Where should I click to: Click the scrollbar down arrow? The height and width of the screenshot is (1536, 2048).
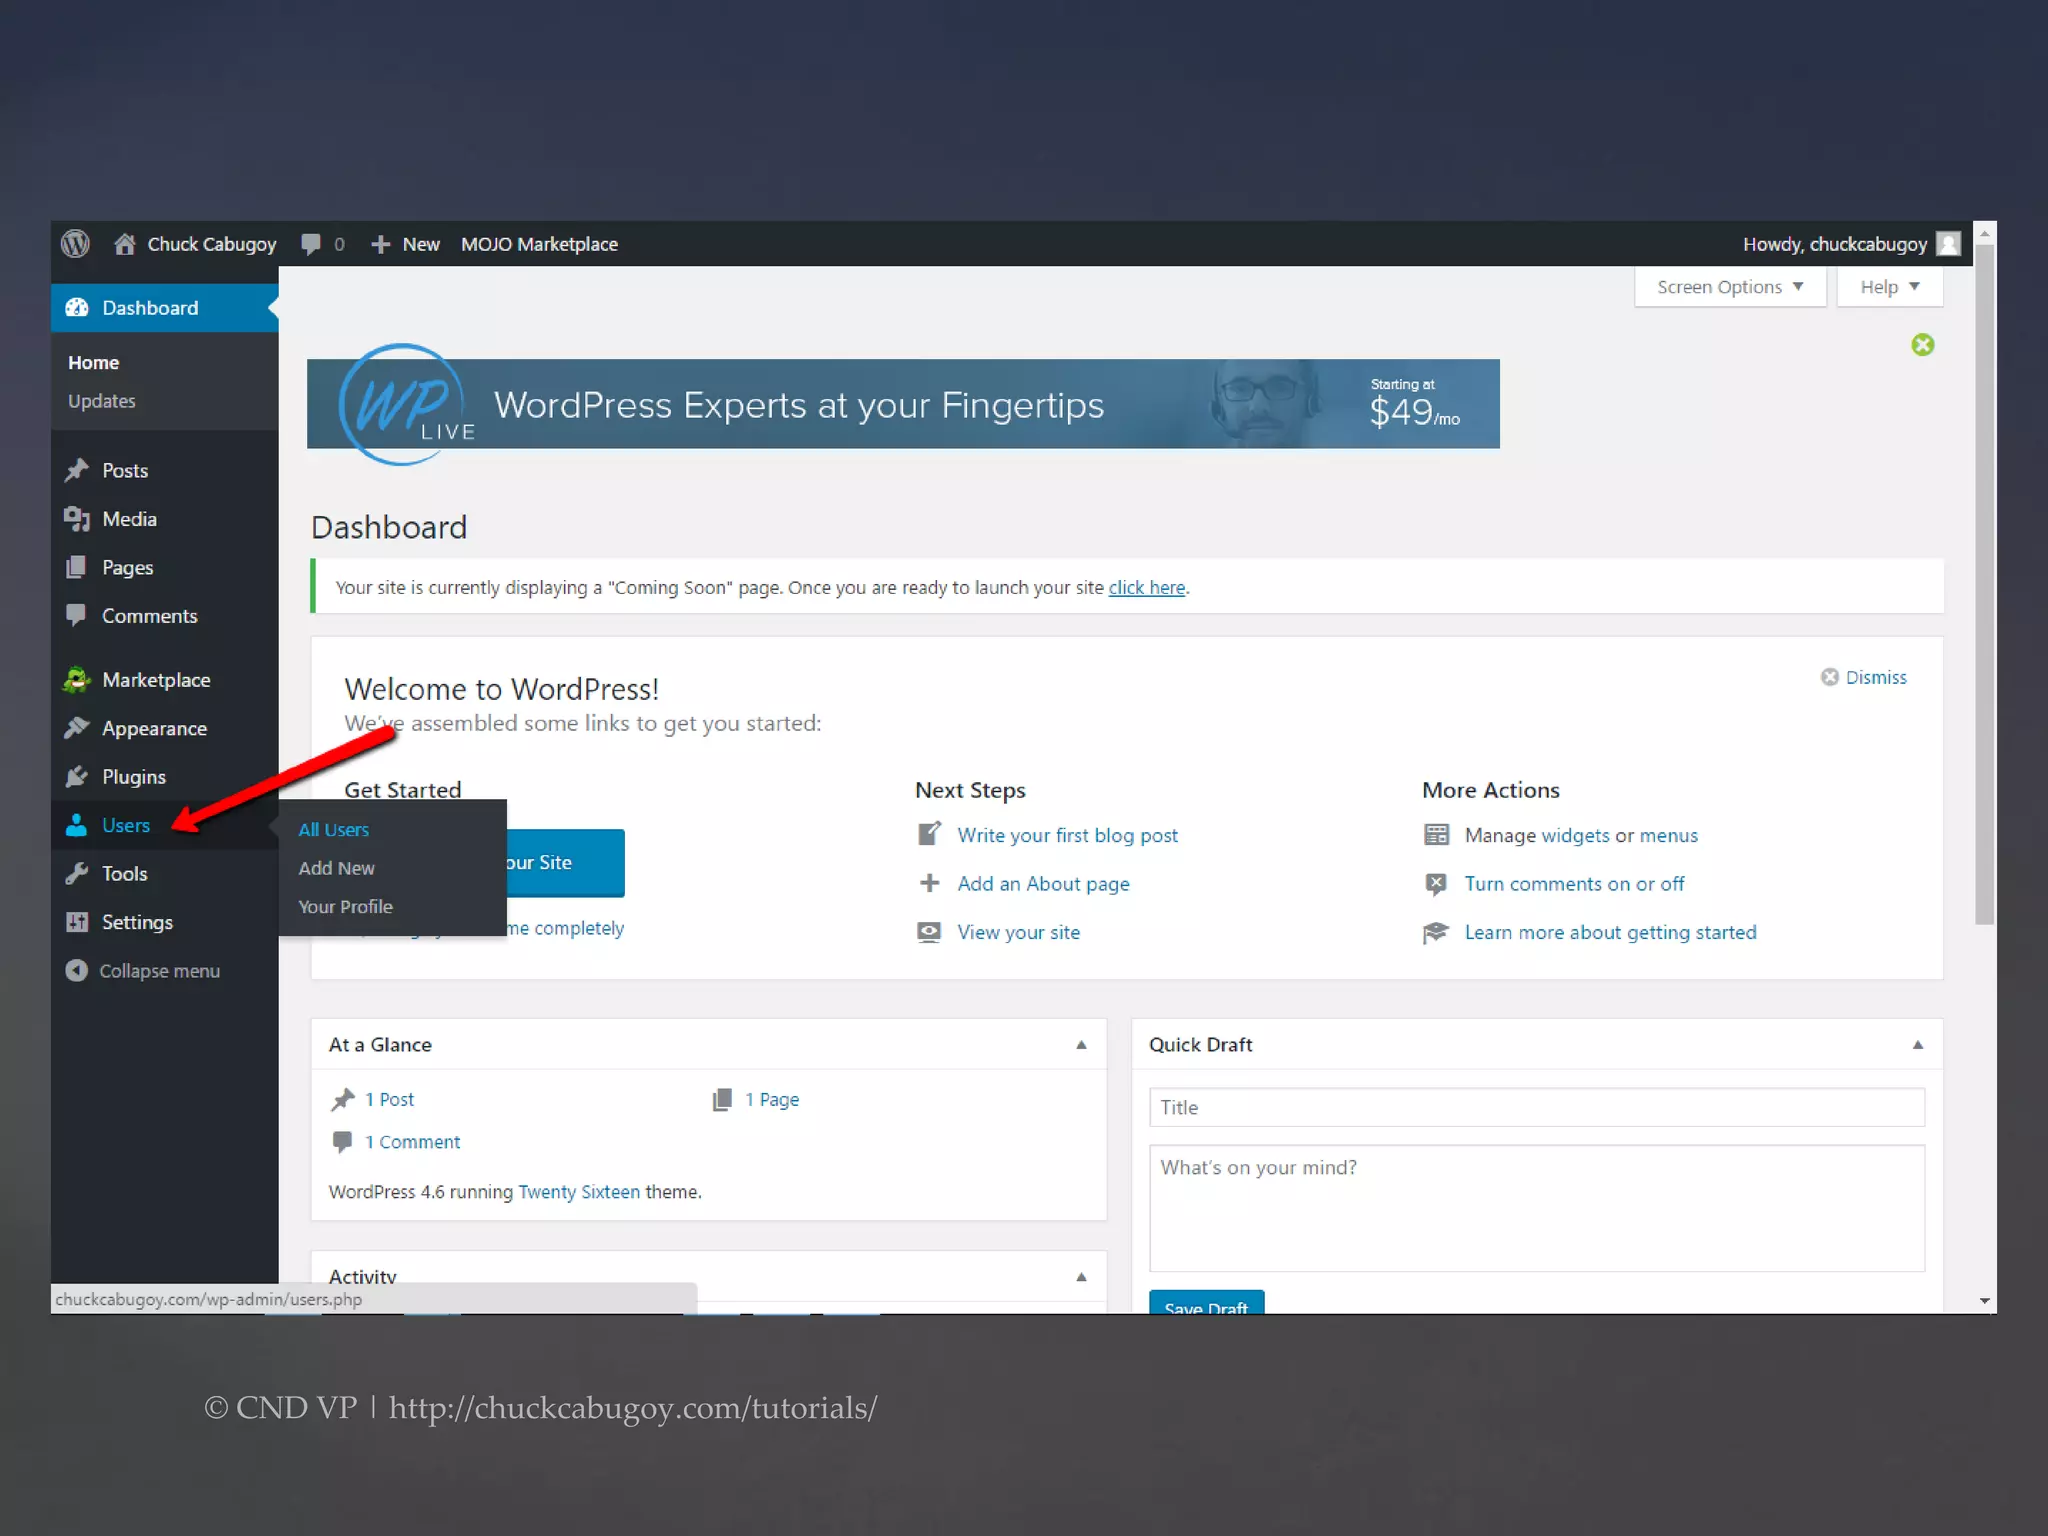click(x=1985, y=1301)
